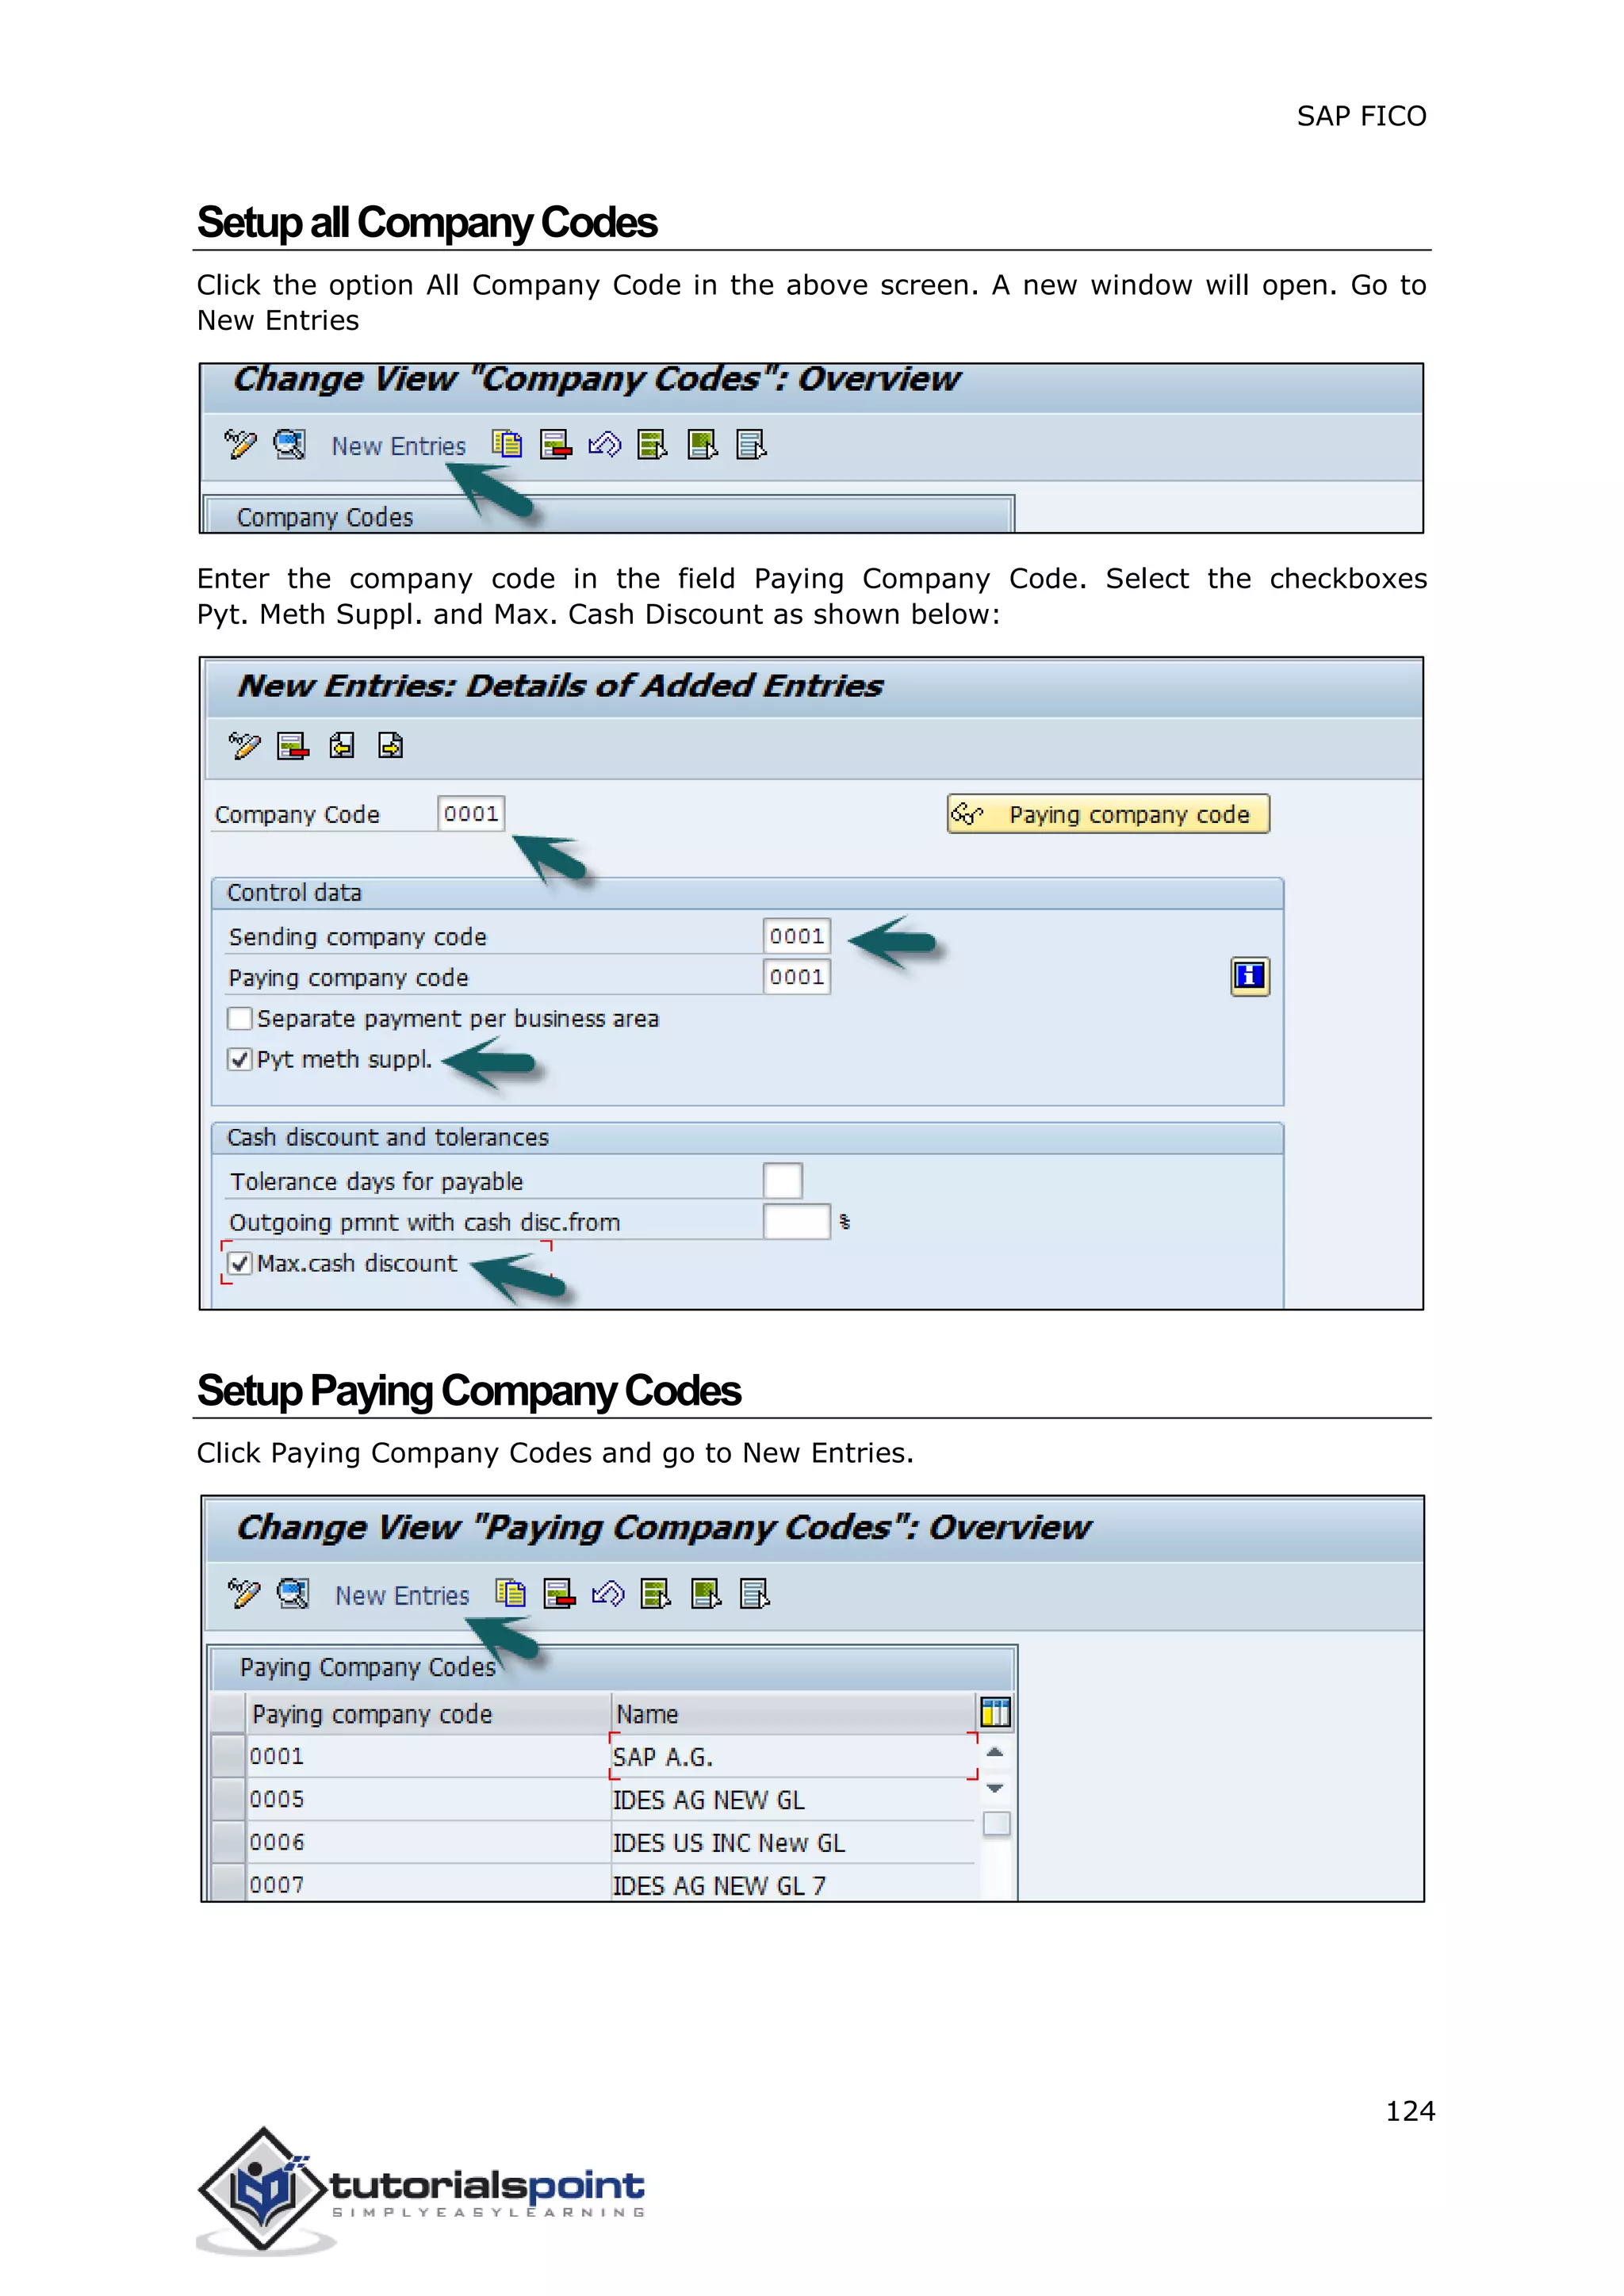1624x2296 pixels.
Task: Click Previous Entry icon in New Entries toolbar
Action: [342, 746]
